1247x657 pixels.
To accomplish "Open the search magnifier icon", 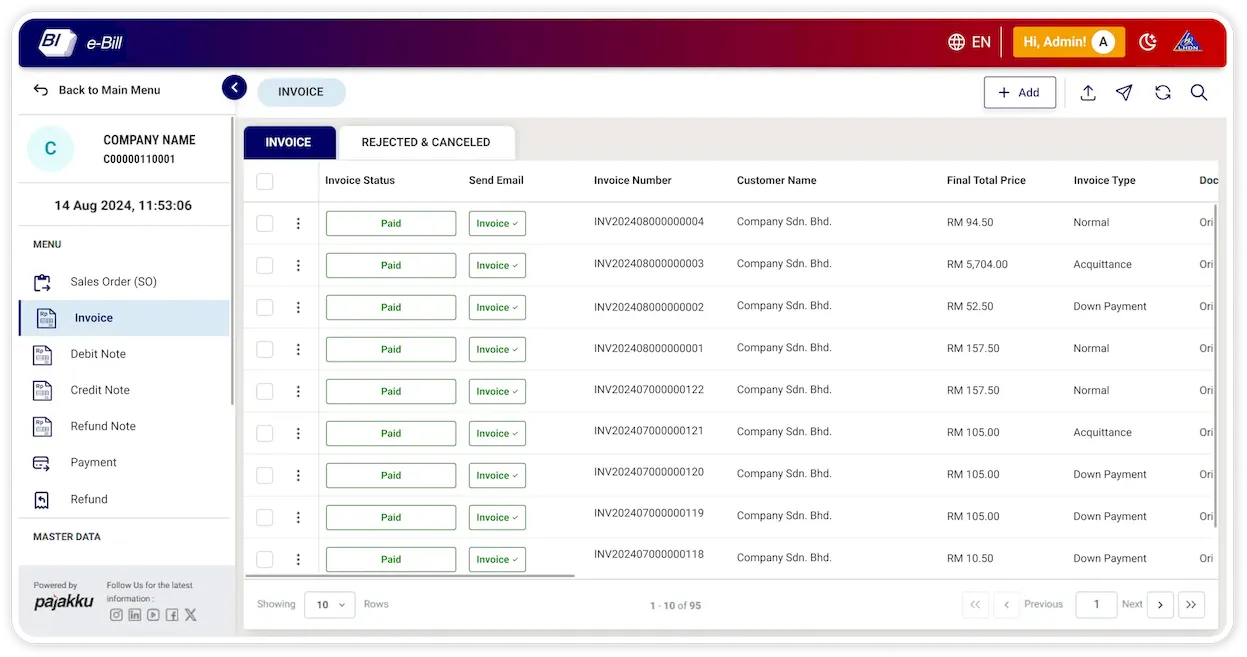I will click(x=1199, y=92).
